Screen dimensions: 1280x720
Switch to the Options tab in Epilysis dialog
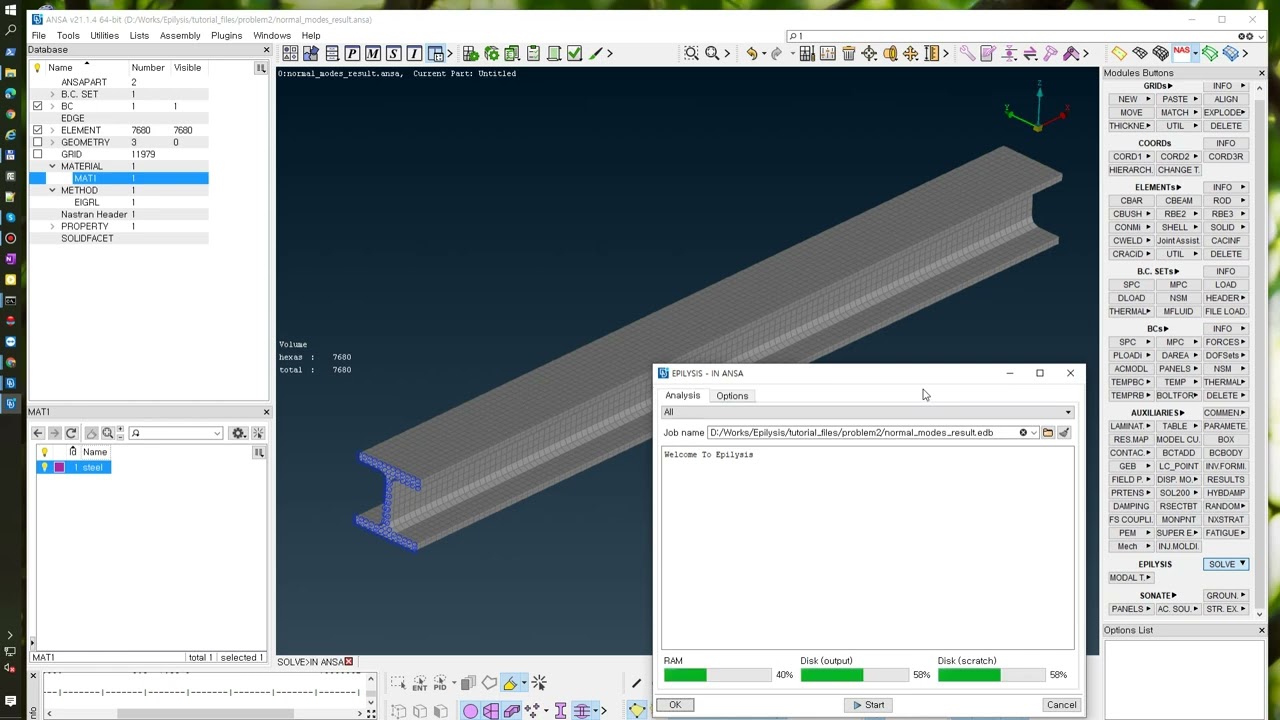click(x=732, y=396)
